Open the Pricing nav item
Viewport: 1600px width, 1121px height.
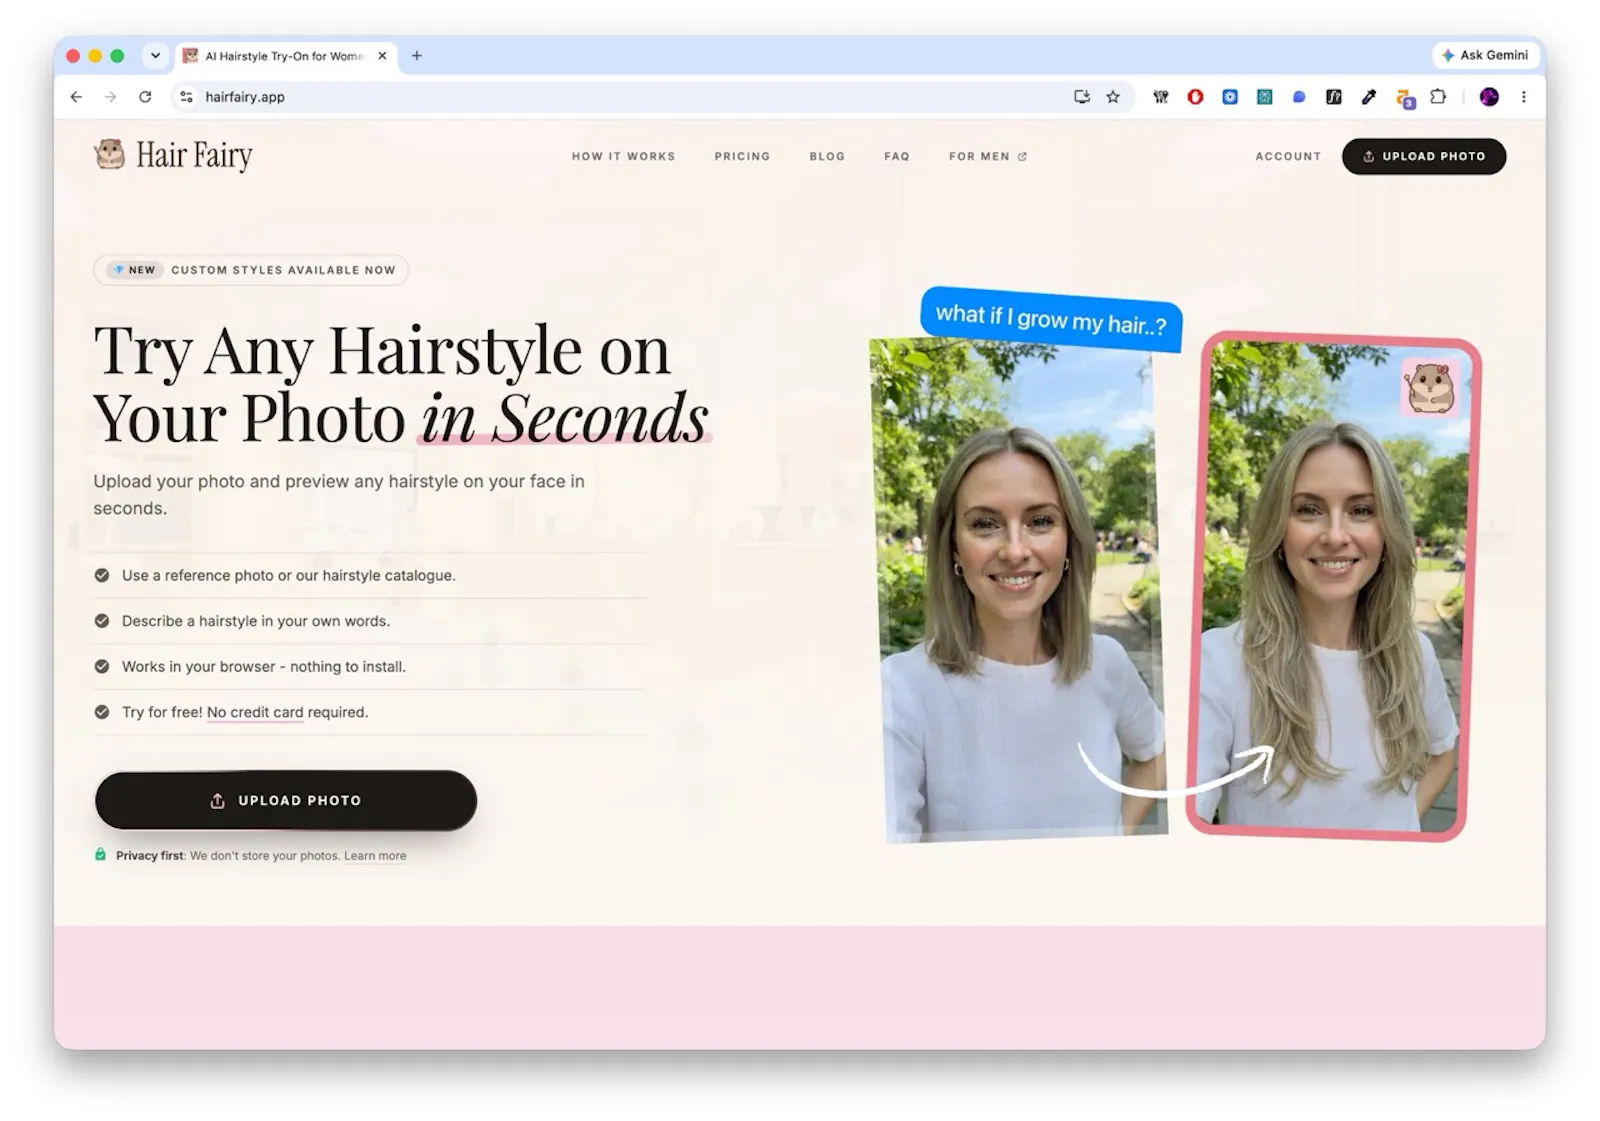pos(742,156)
